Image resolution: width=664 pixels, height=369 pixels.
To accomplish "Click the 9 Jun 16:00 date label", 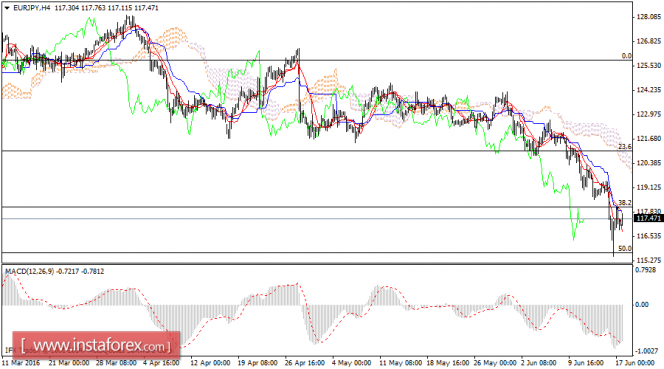I will coord(586,363).
